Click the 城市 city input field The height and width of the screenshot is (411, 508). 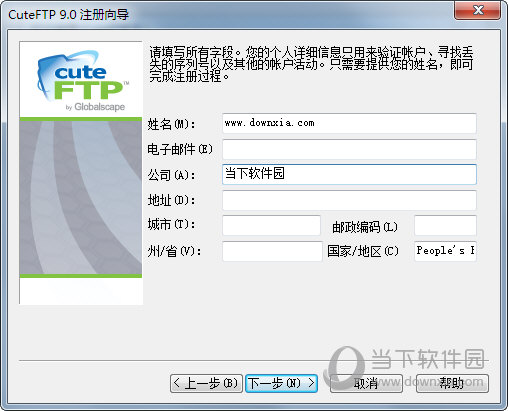[271, 225]
